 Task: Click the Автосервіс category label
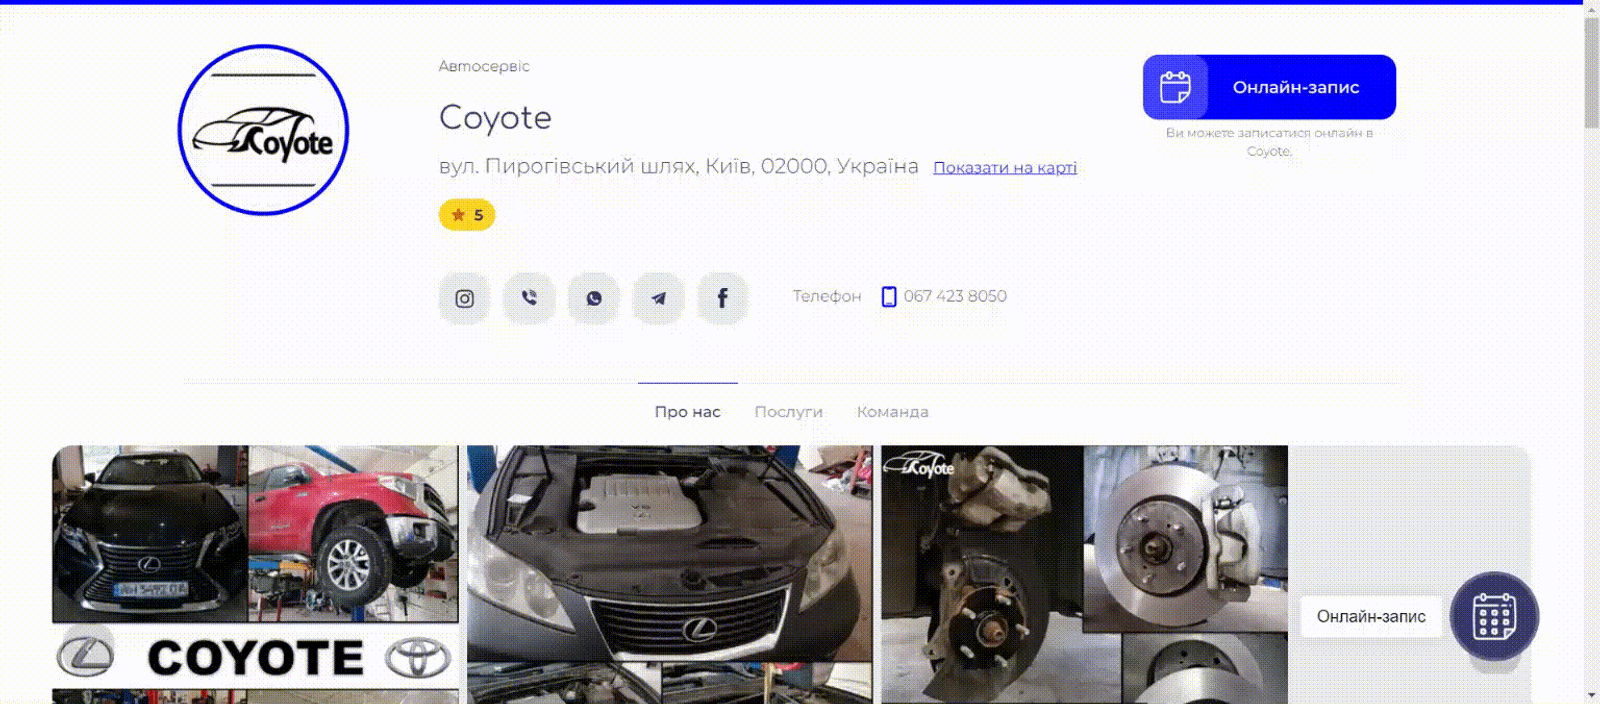(x=484, y=66)
